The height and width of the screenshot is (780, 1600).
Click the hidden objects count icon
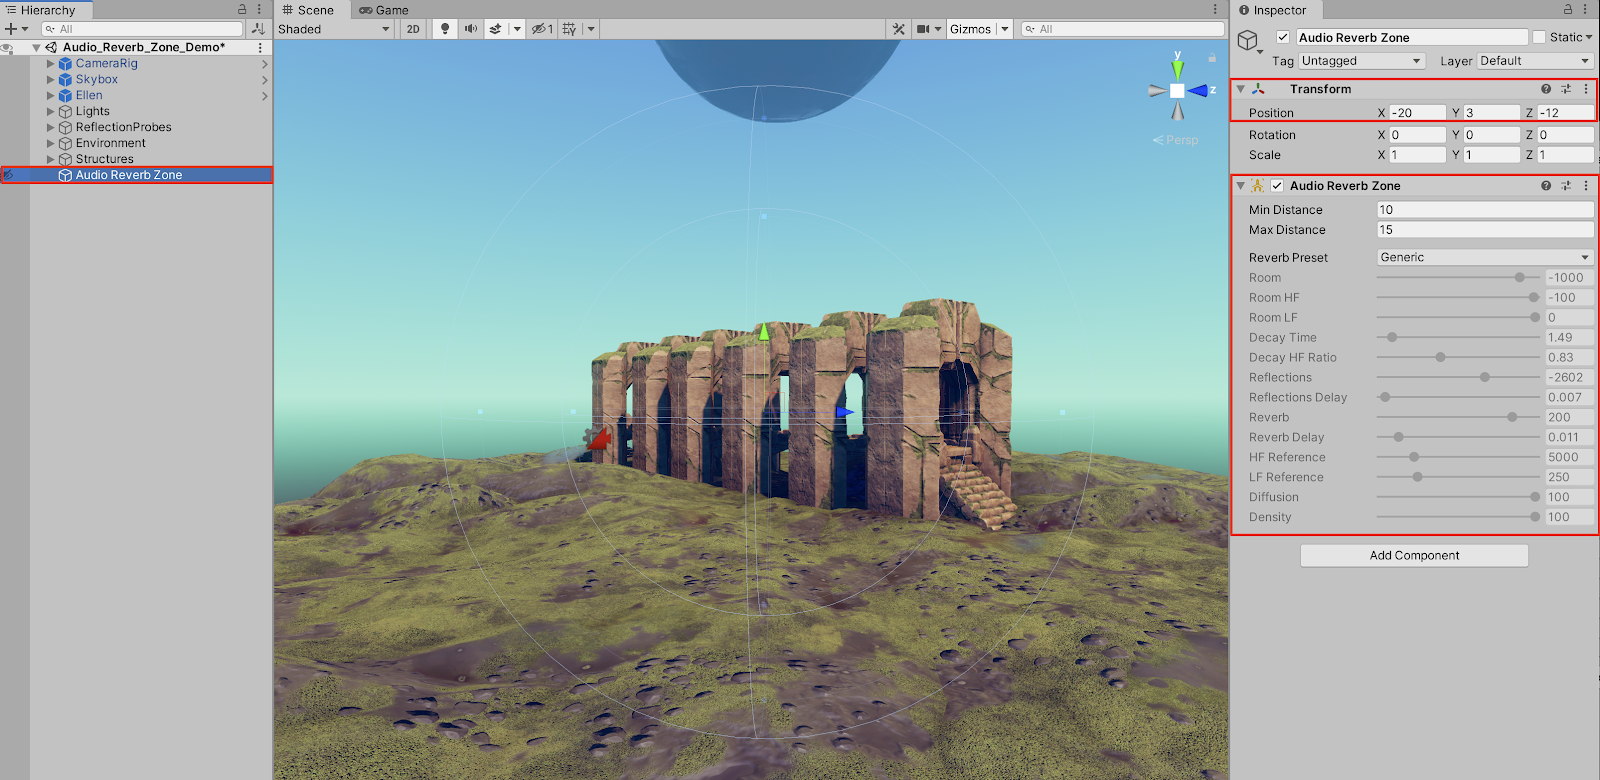coord(542,29)
